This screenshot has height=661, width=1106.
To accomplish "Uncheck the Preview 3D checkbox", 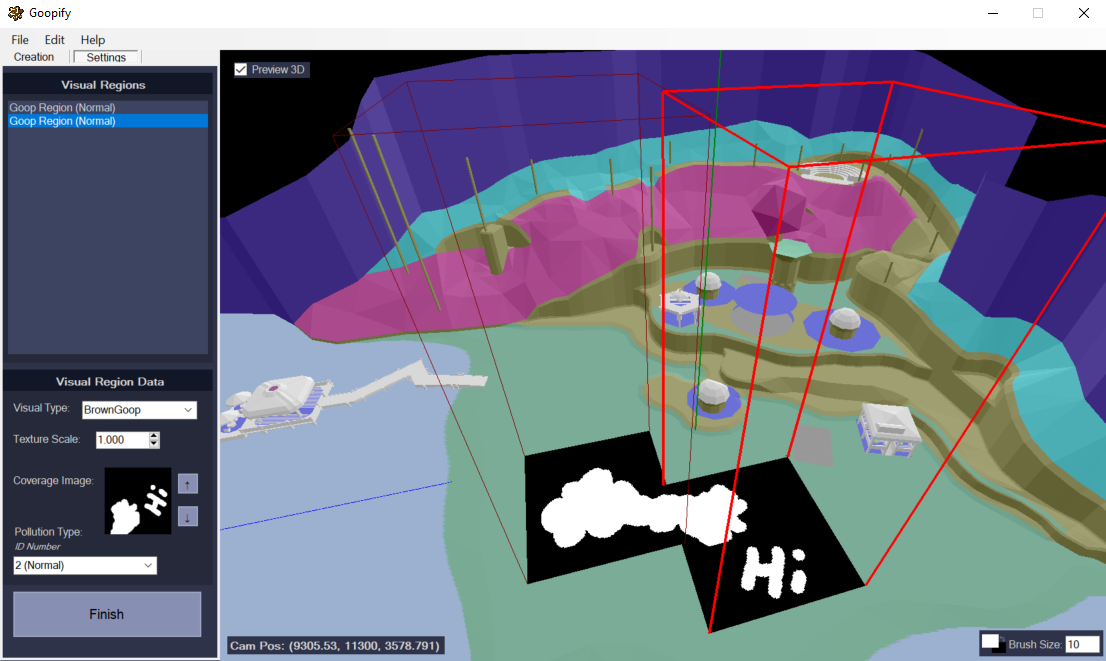I will [241, 70].
